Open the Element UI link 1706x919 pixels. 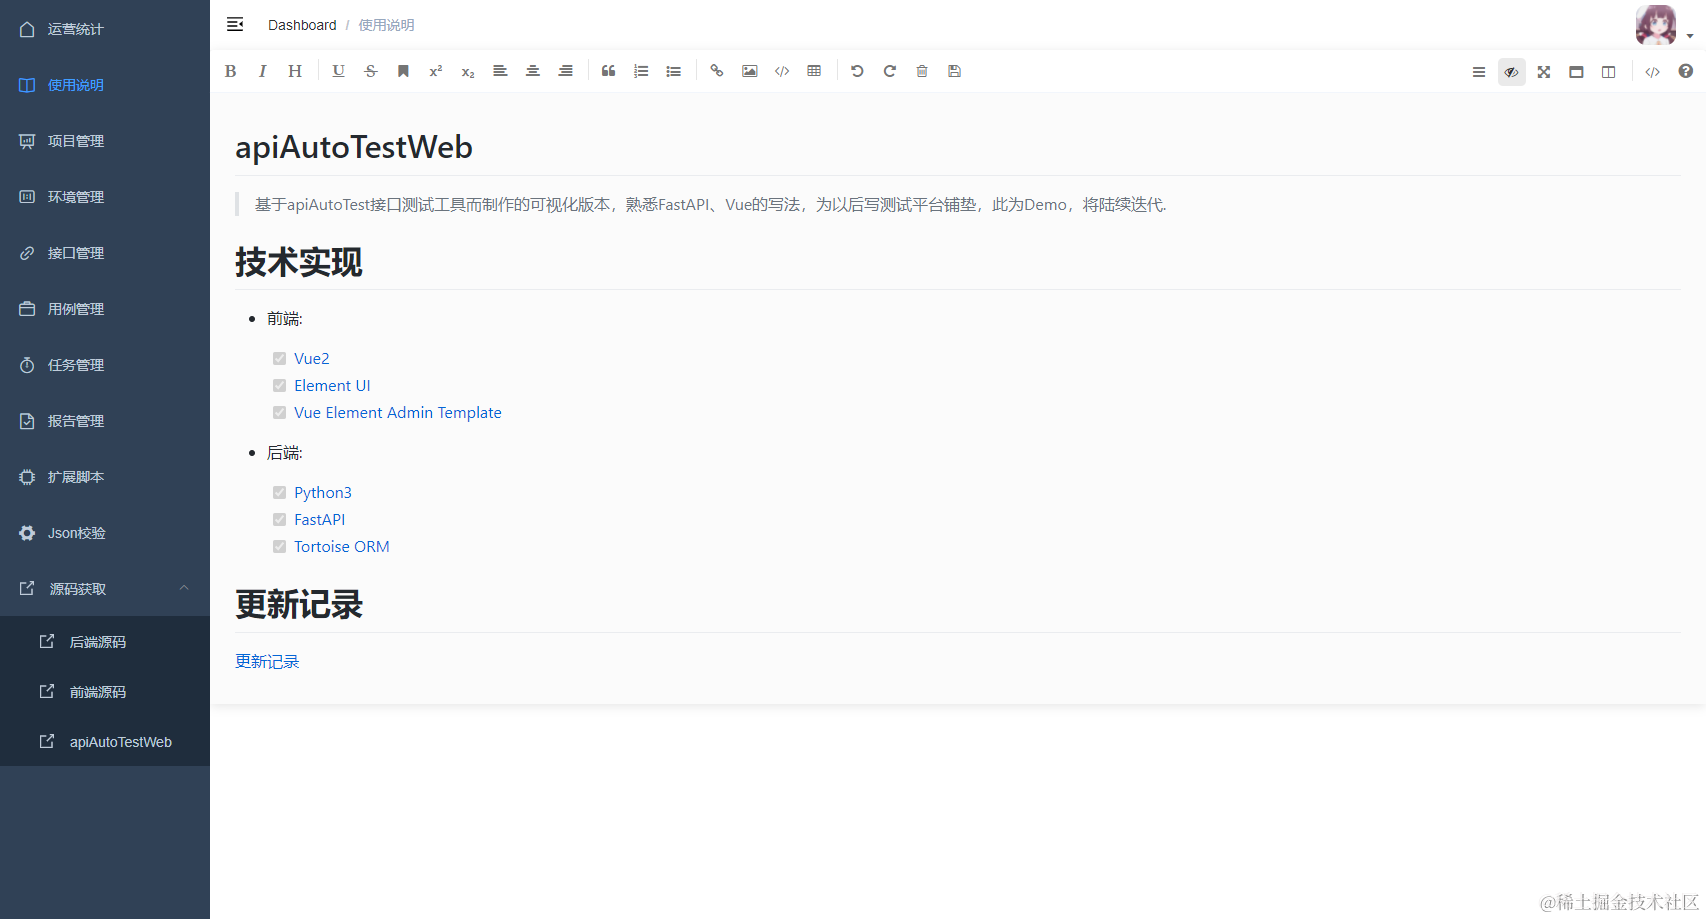(332, 385)
